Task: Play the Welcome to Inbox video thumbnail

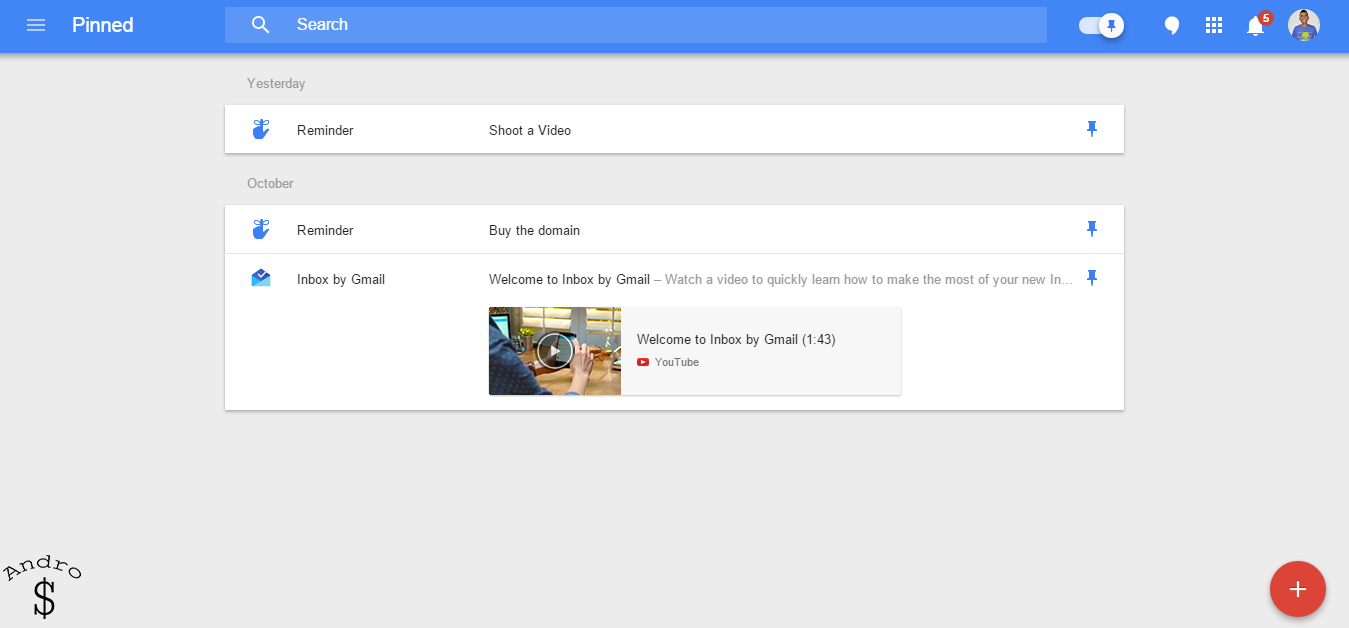Action: coord(555,351)
